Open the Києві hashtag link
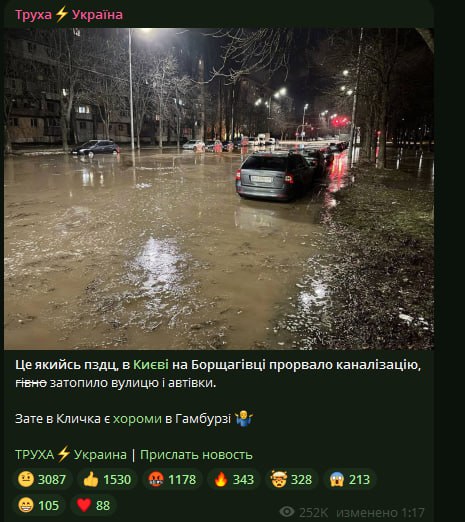 pyautogui.click(x=151, y=365)
